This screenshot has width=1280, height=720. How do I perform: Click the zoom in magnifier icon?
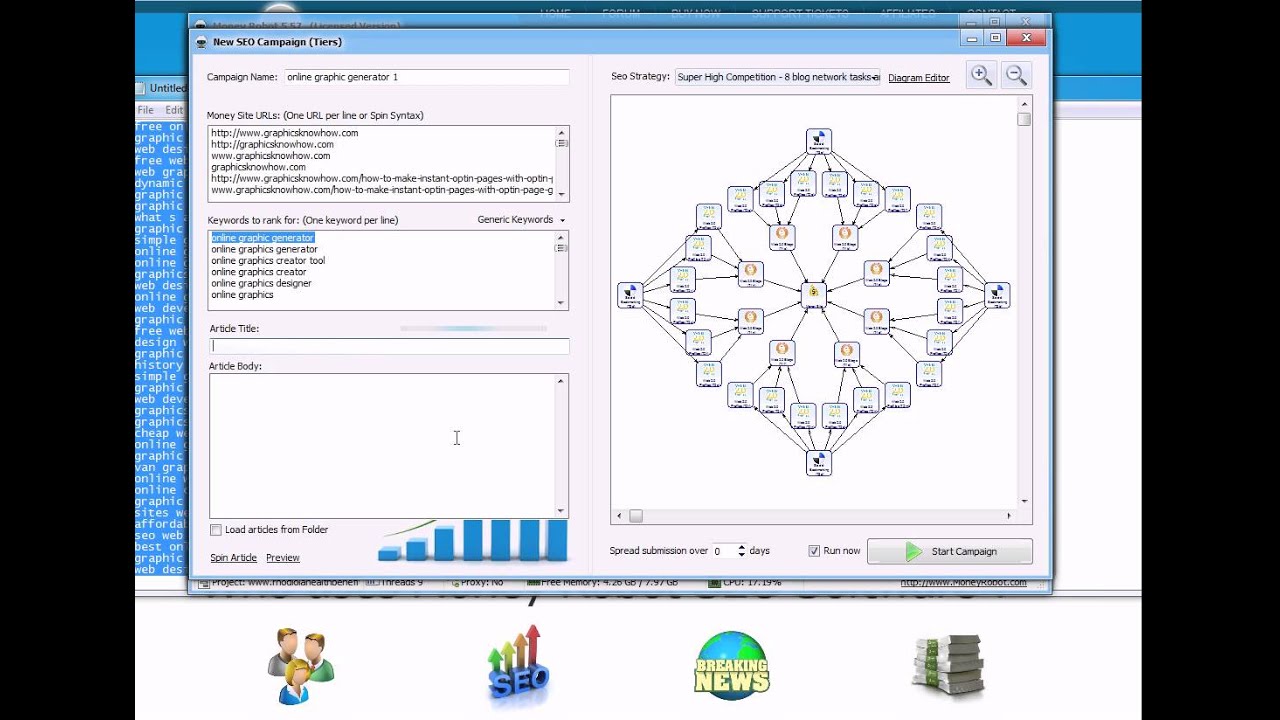coord(981,76)
